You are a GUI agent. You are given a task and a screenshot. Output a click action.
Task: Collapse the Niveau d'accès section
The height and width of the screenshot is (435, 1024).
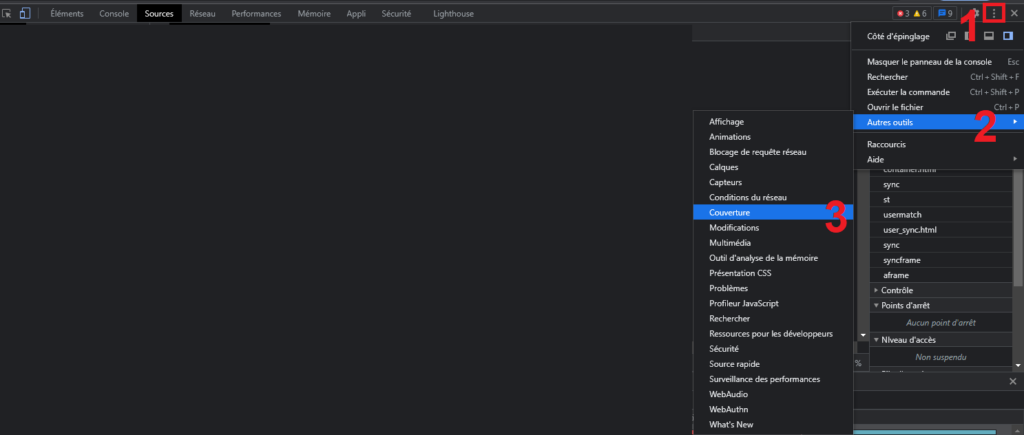(941, 340)
